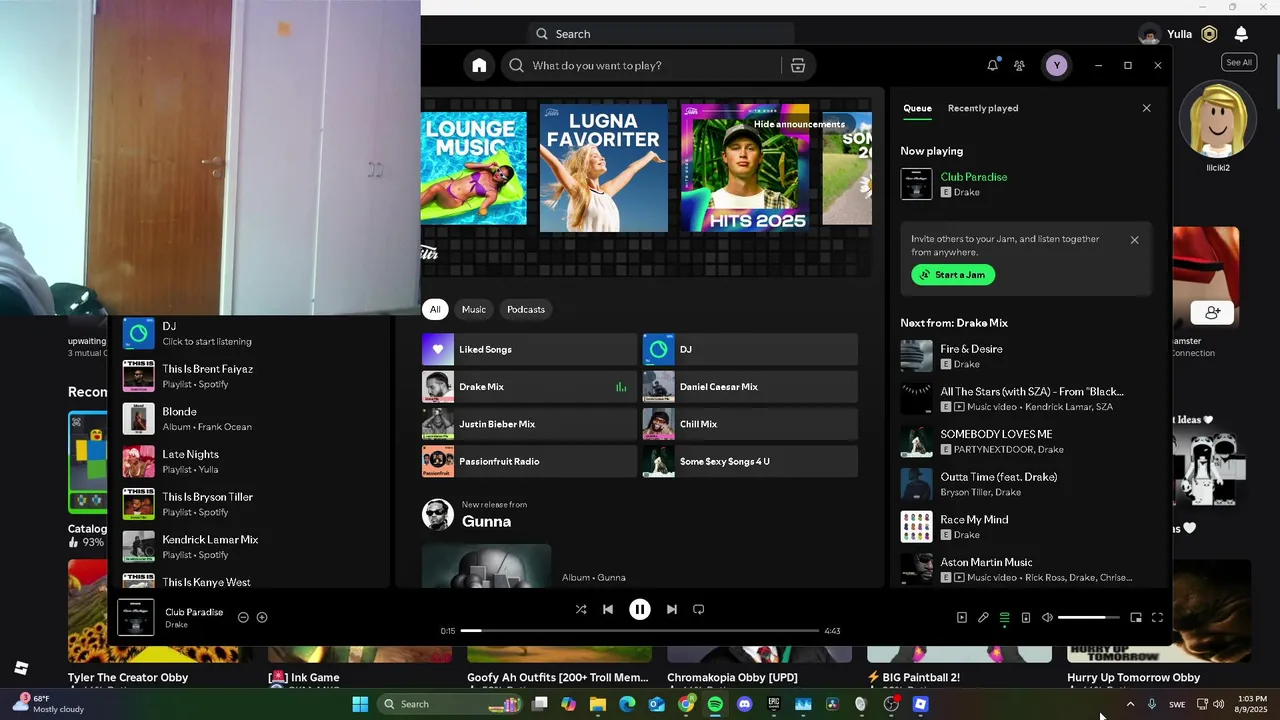Viewport: 1280px width, 720px height.
Task: Open Blonde album in library
Action: tap(250, 419)
